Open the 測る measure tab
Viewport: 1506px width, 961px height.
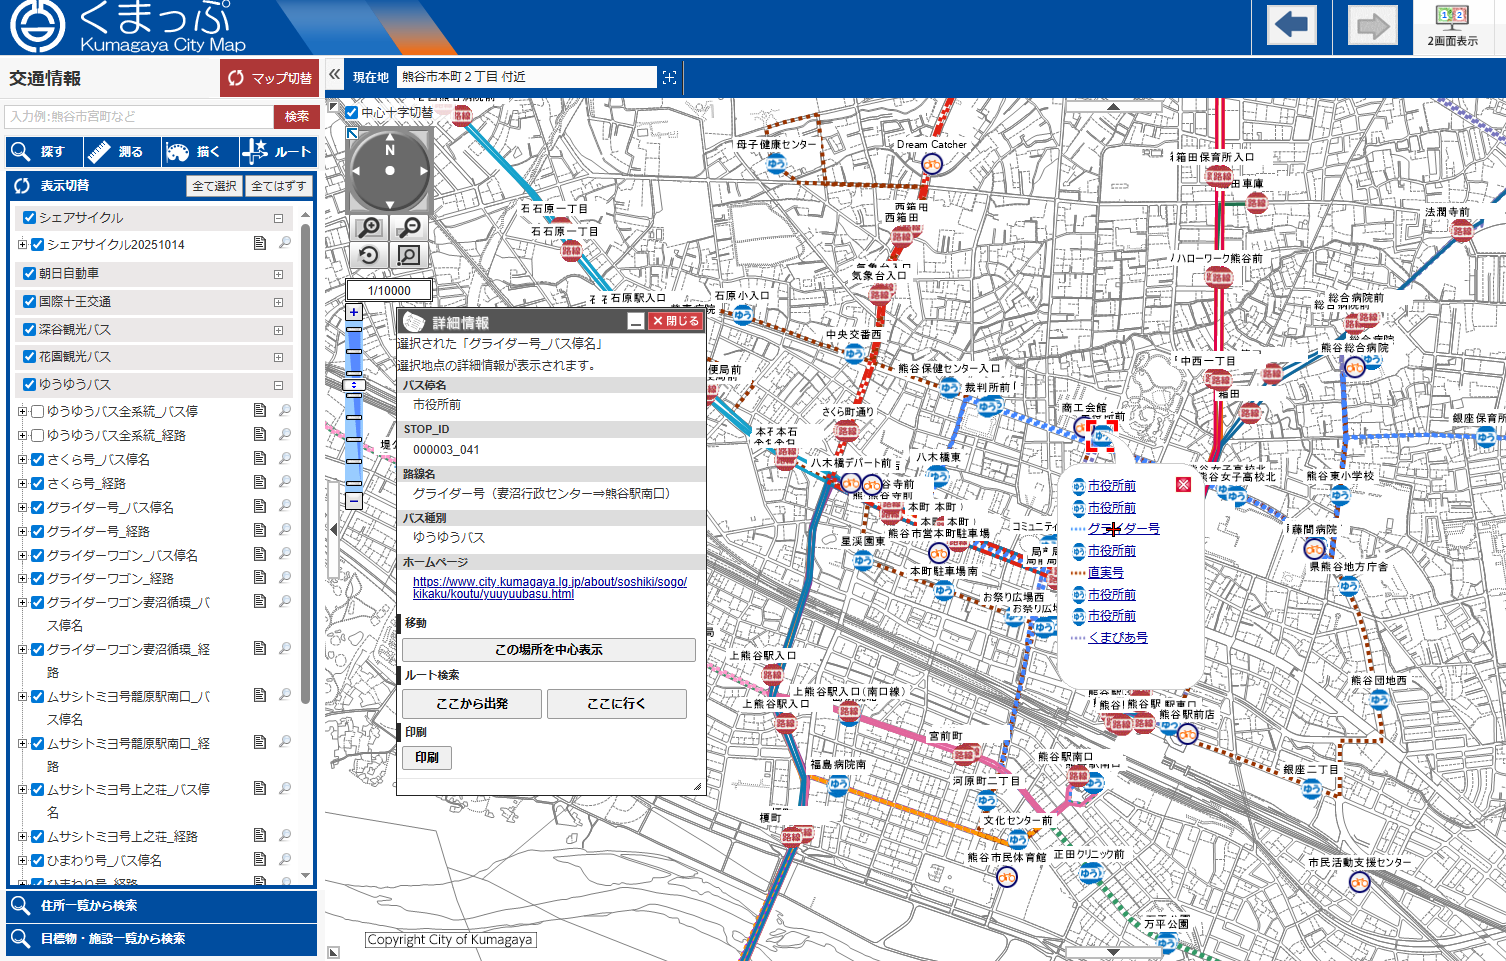121,152
